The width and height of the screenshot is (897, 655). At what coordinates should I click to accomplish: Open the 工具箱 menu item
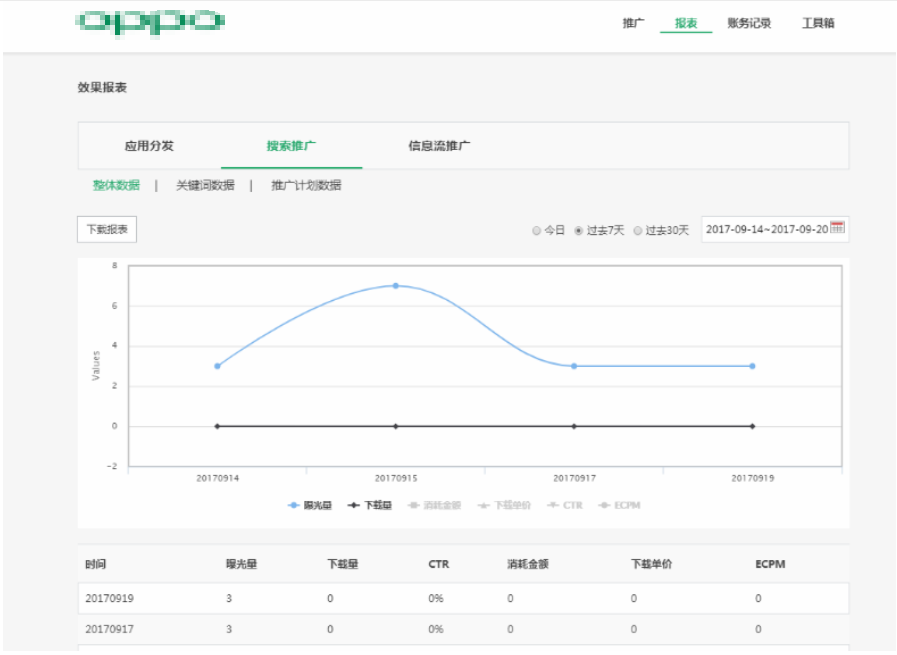(x=817, y=22)
